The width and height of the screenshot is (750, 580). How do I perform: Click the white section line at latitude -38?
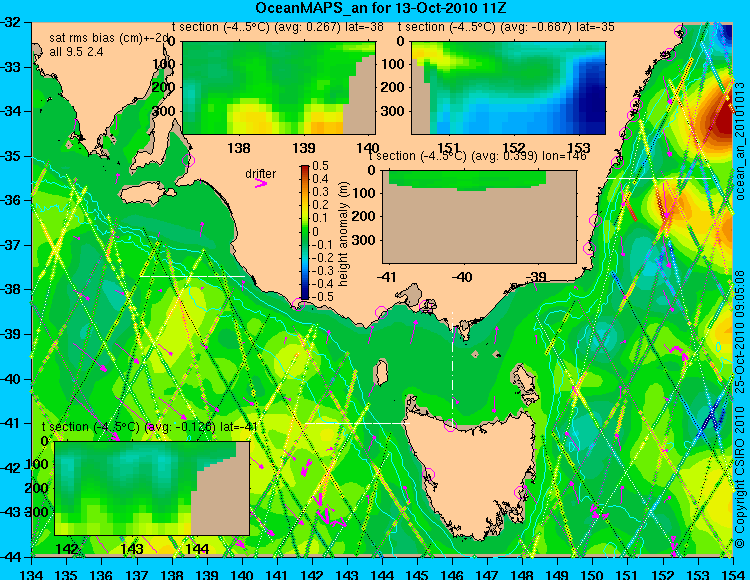click(x=192, y=276)
